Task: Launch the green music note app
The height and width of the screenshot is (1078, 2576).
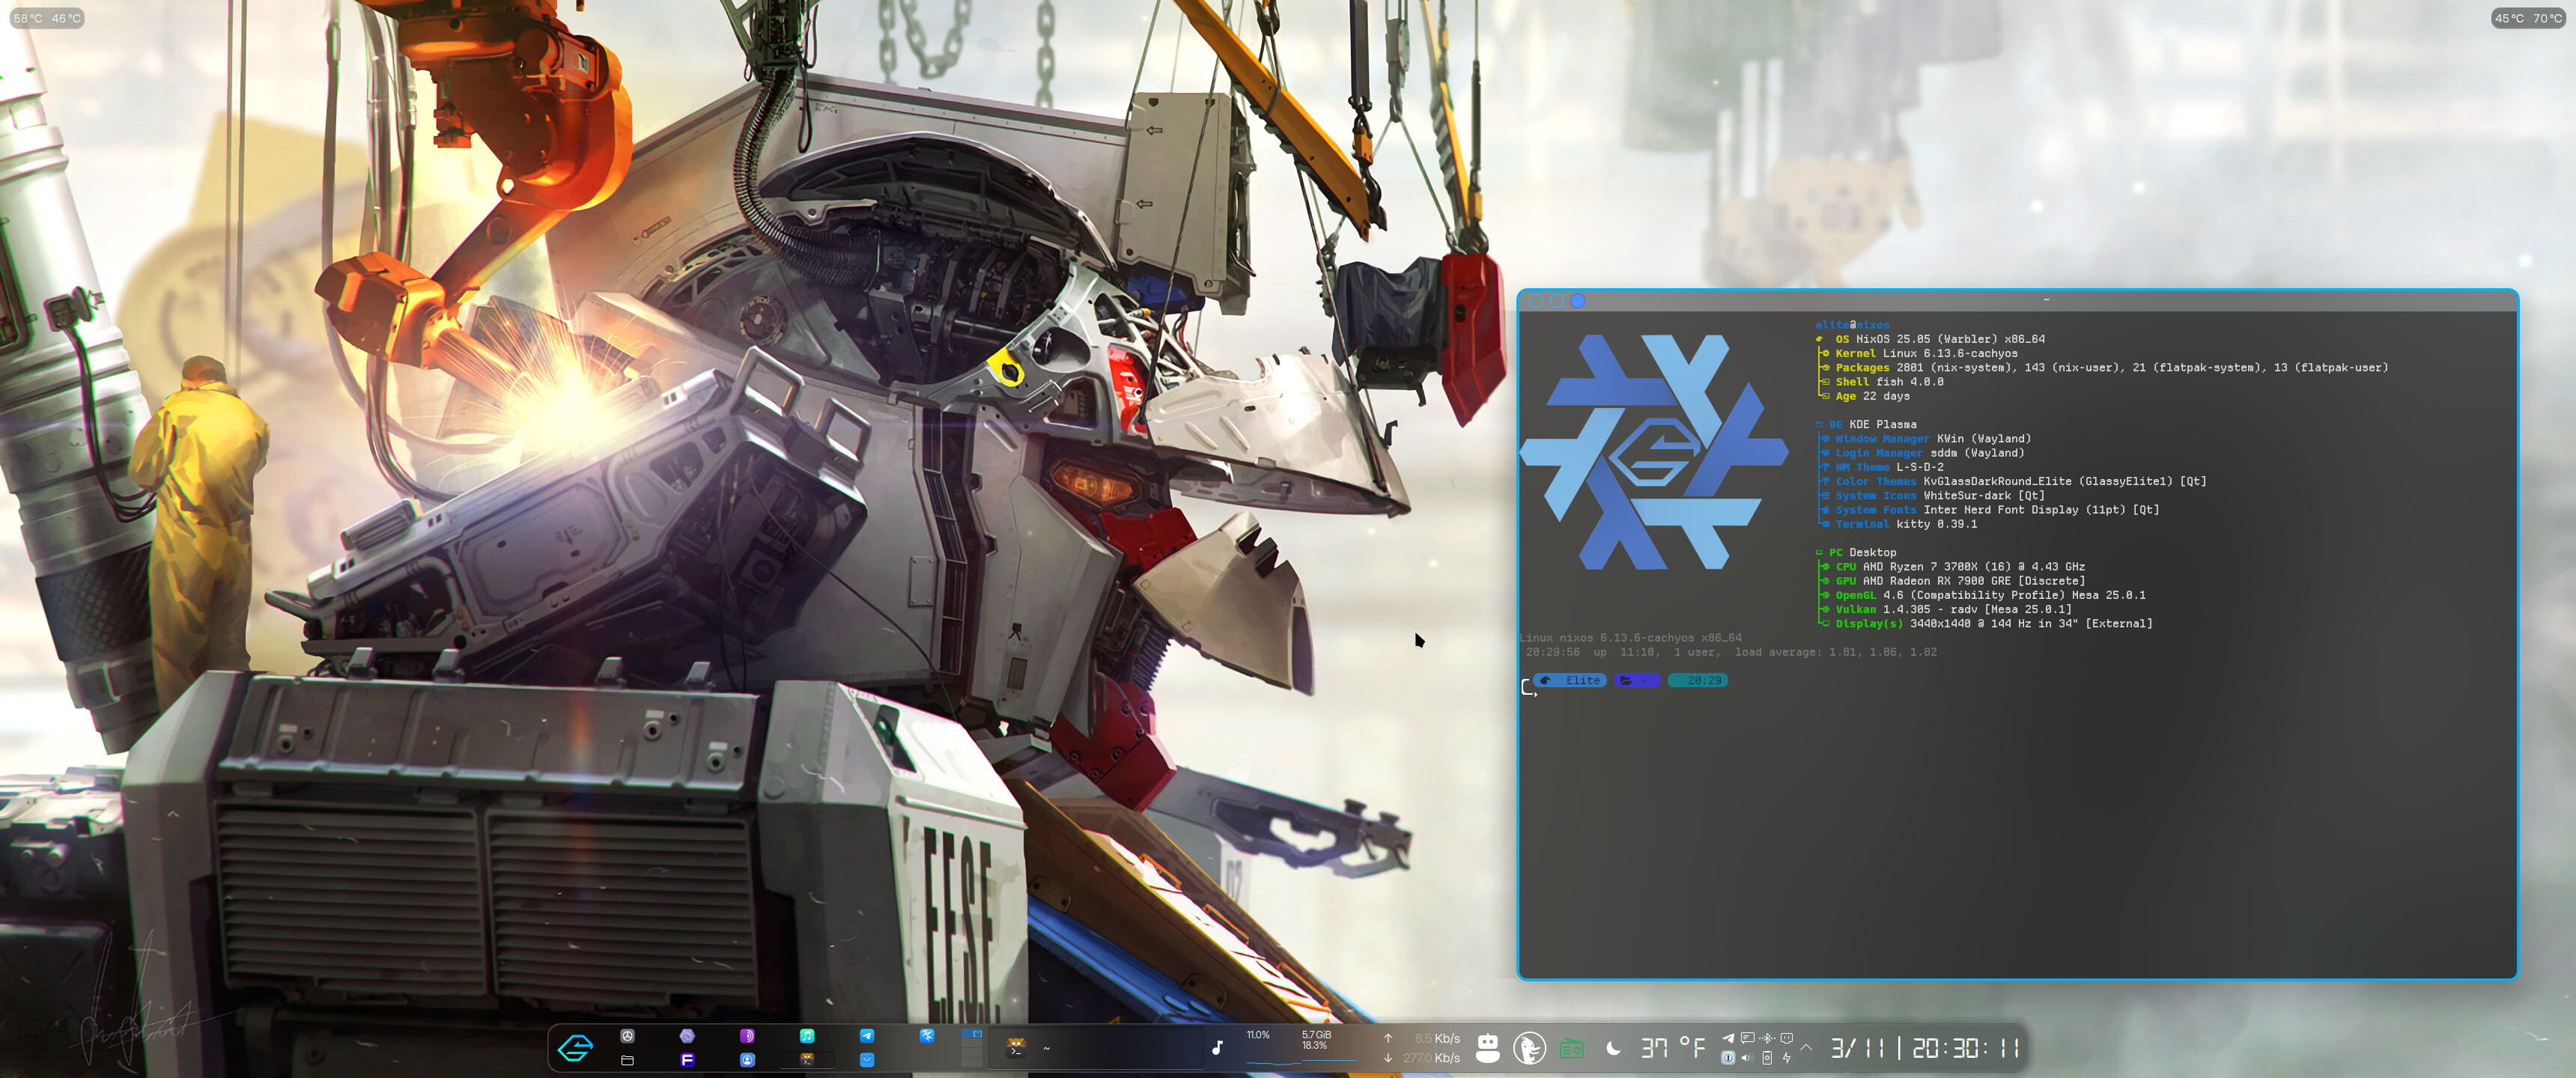Action: pyautogui.click(x=807, y=1036)
